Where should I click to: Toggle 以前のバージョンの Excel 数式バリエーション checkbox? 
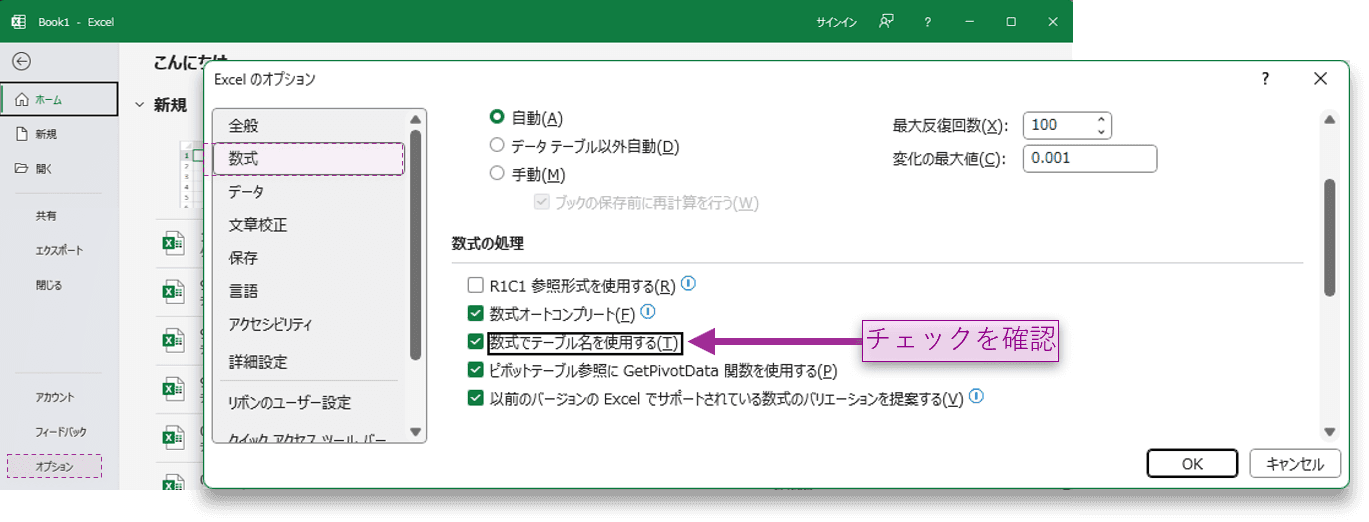click(476, 398)
